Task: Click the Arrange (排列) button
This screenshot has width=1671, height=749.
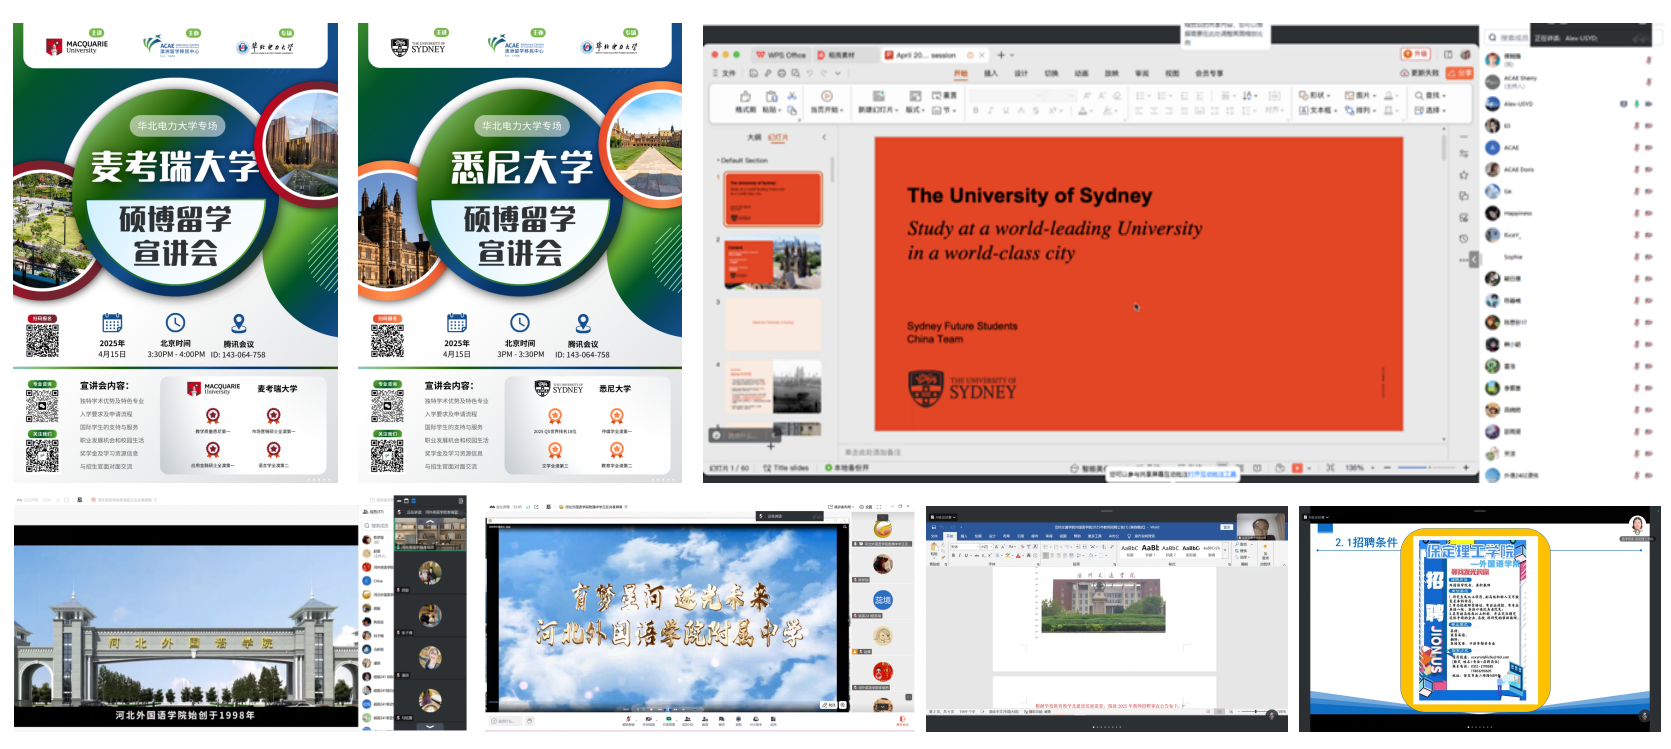Action: click(1360, 110)
